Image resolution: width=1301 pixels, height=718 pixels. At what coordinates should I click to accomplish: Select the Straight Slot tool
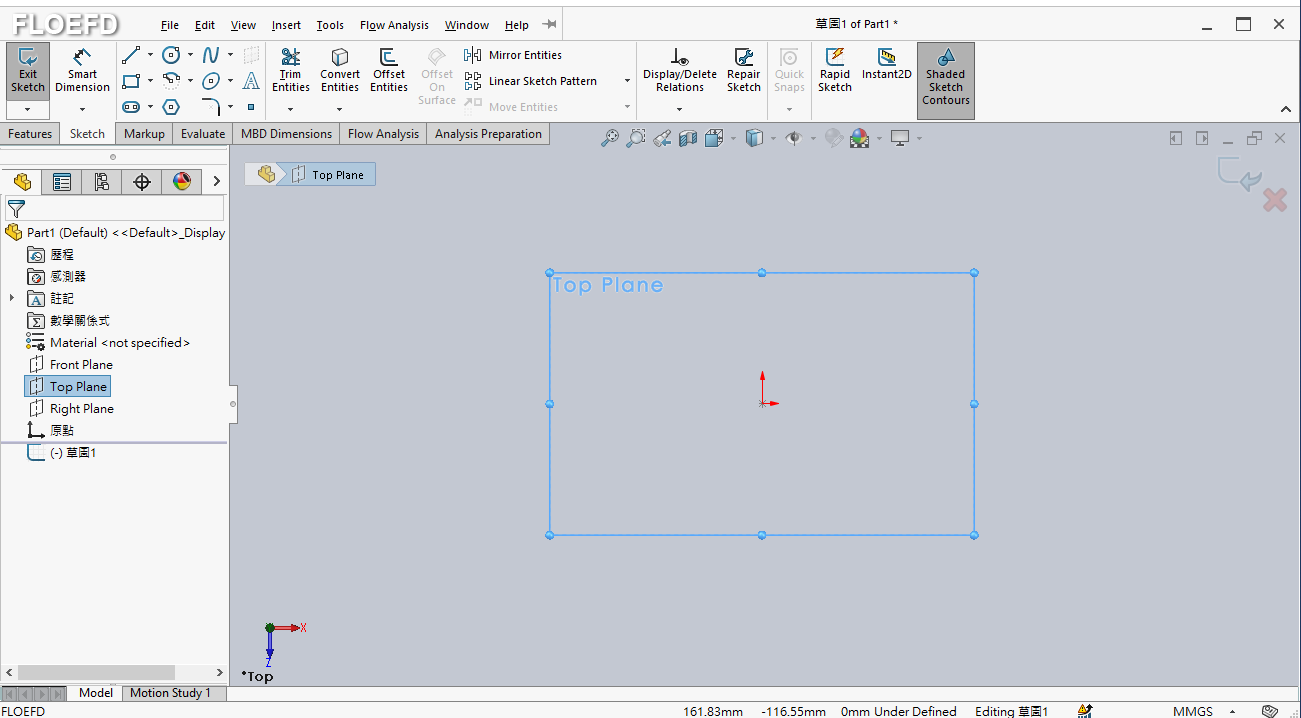[x=131, y=107]
